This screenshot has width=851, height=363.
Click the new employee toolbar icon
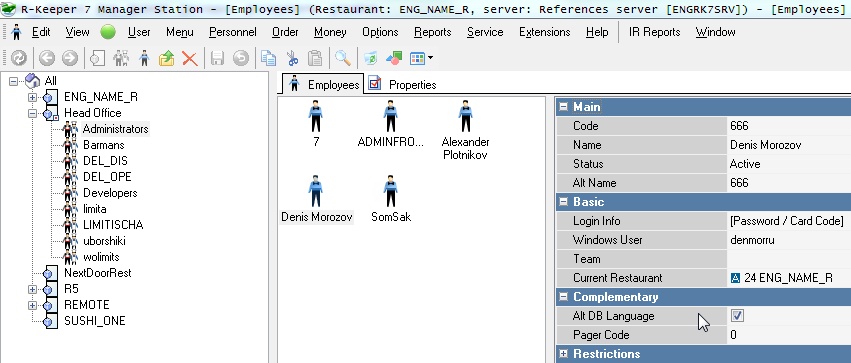pyautogui.click(x=144, y=58)
